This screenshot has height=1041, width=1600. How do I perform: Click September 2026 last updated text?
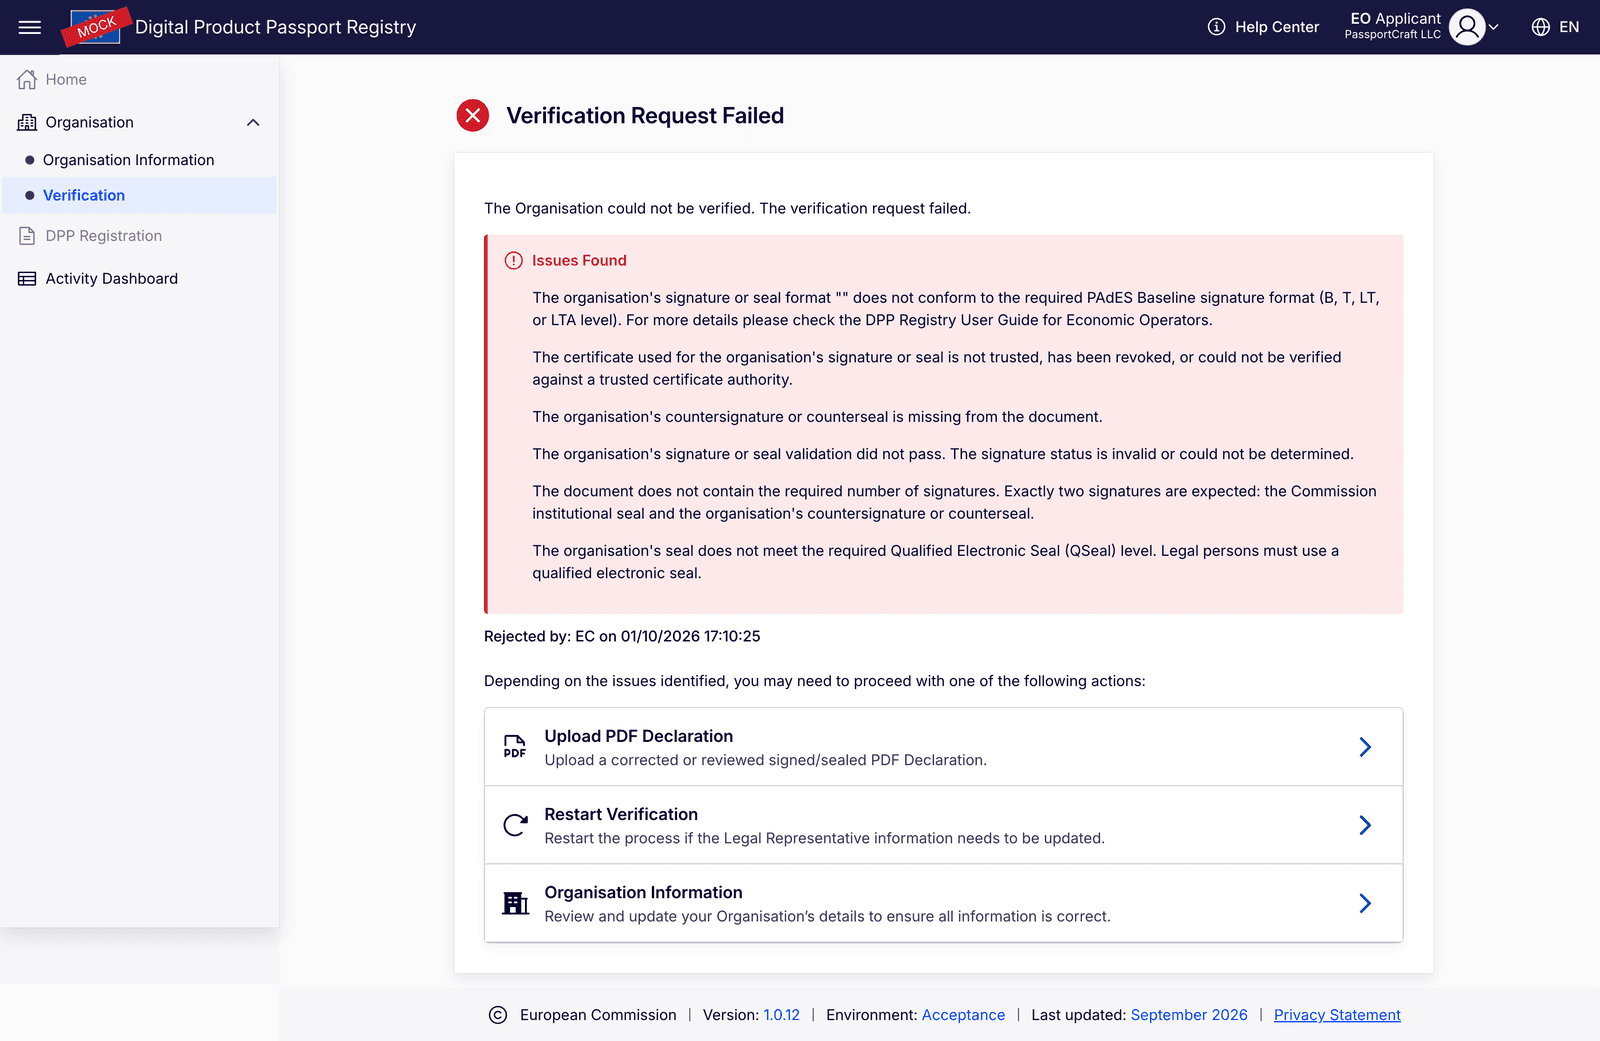[x=1189, y=1015]
